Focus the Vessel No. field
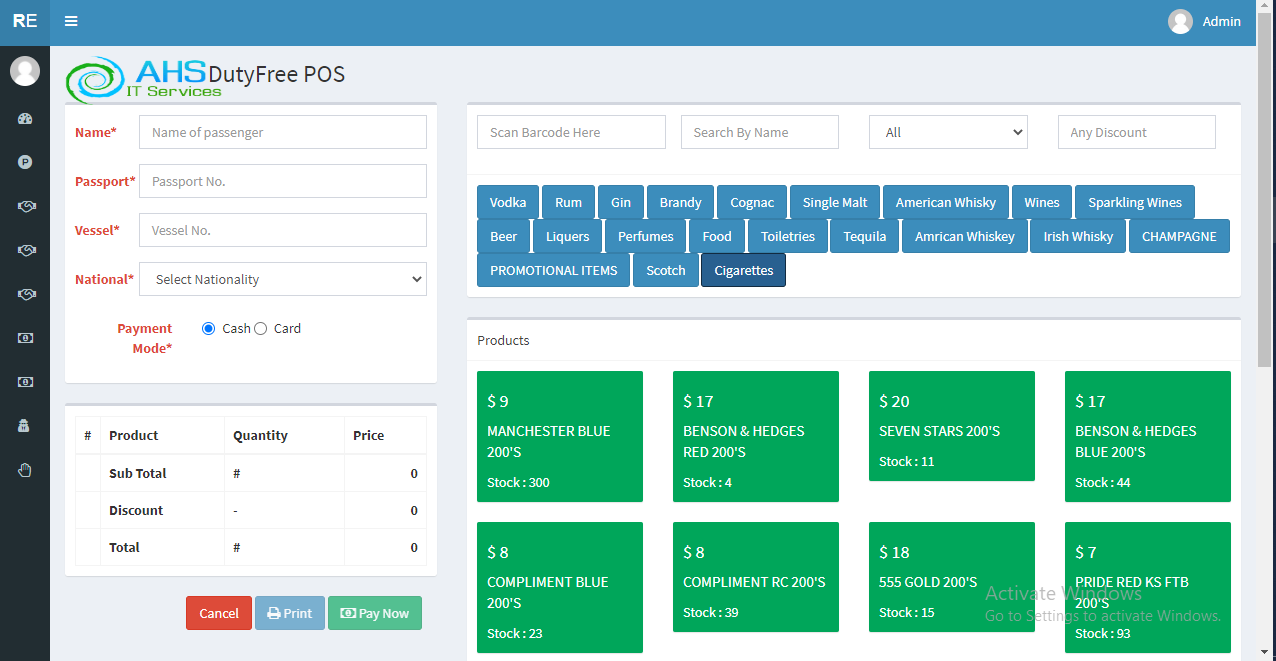 pos(283,230)
